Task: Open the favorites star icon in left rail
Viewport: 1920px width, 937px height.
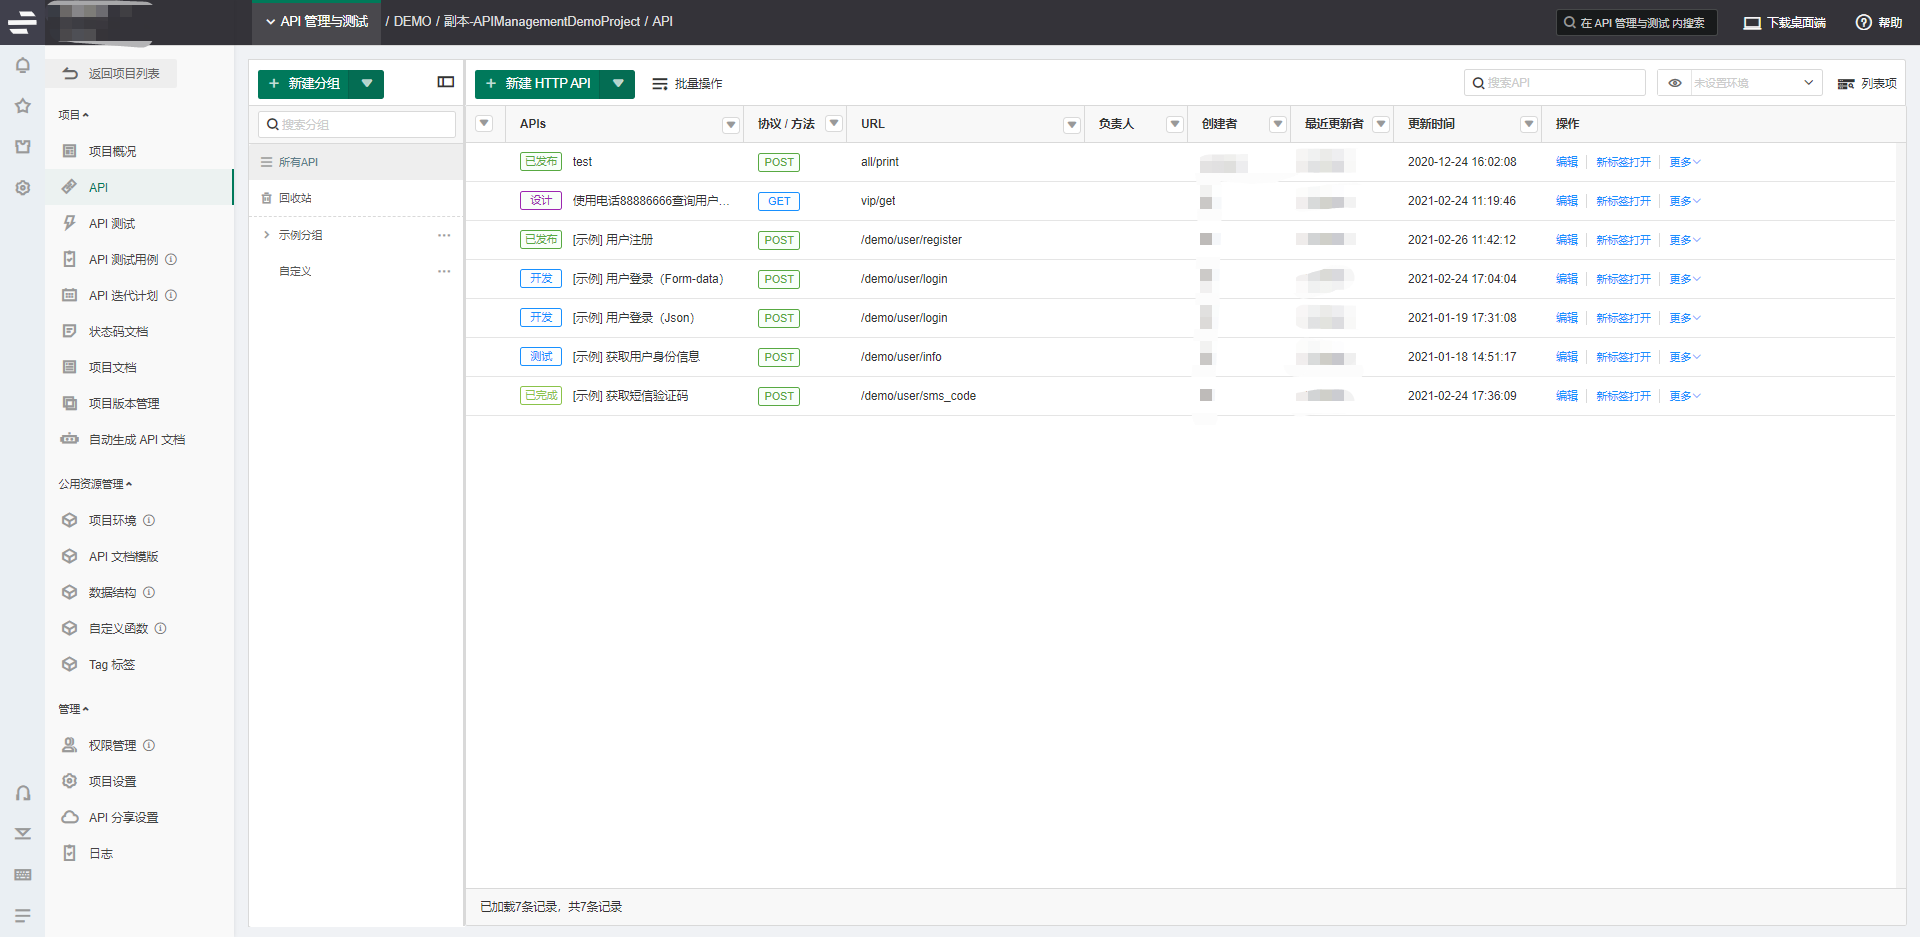Action: coord(22,106)
